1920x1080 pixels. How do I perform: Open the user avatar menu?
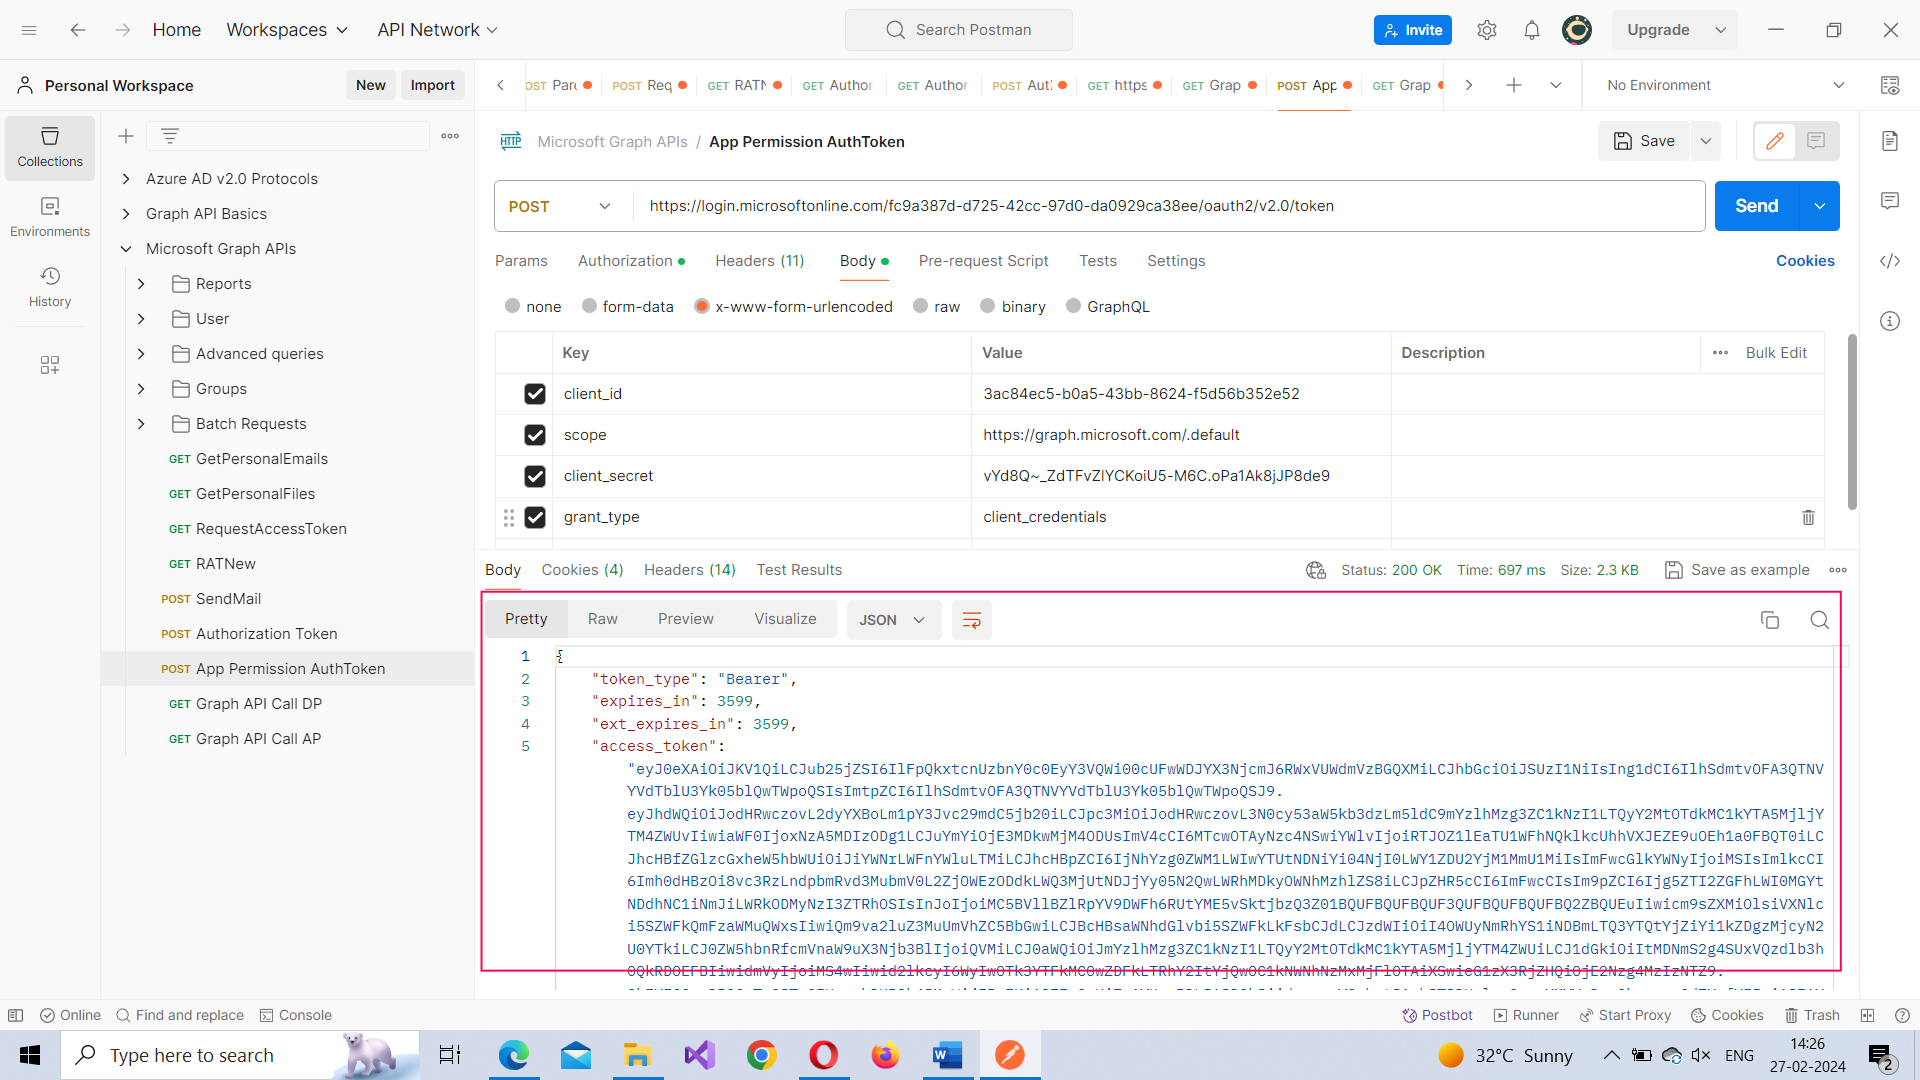1577,30
